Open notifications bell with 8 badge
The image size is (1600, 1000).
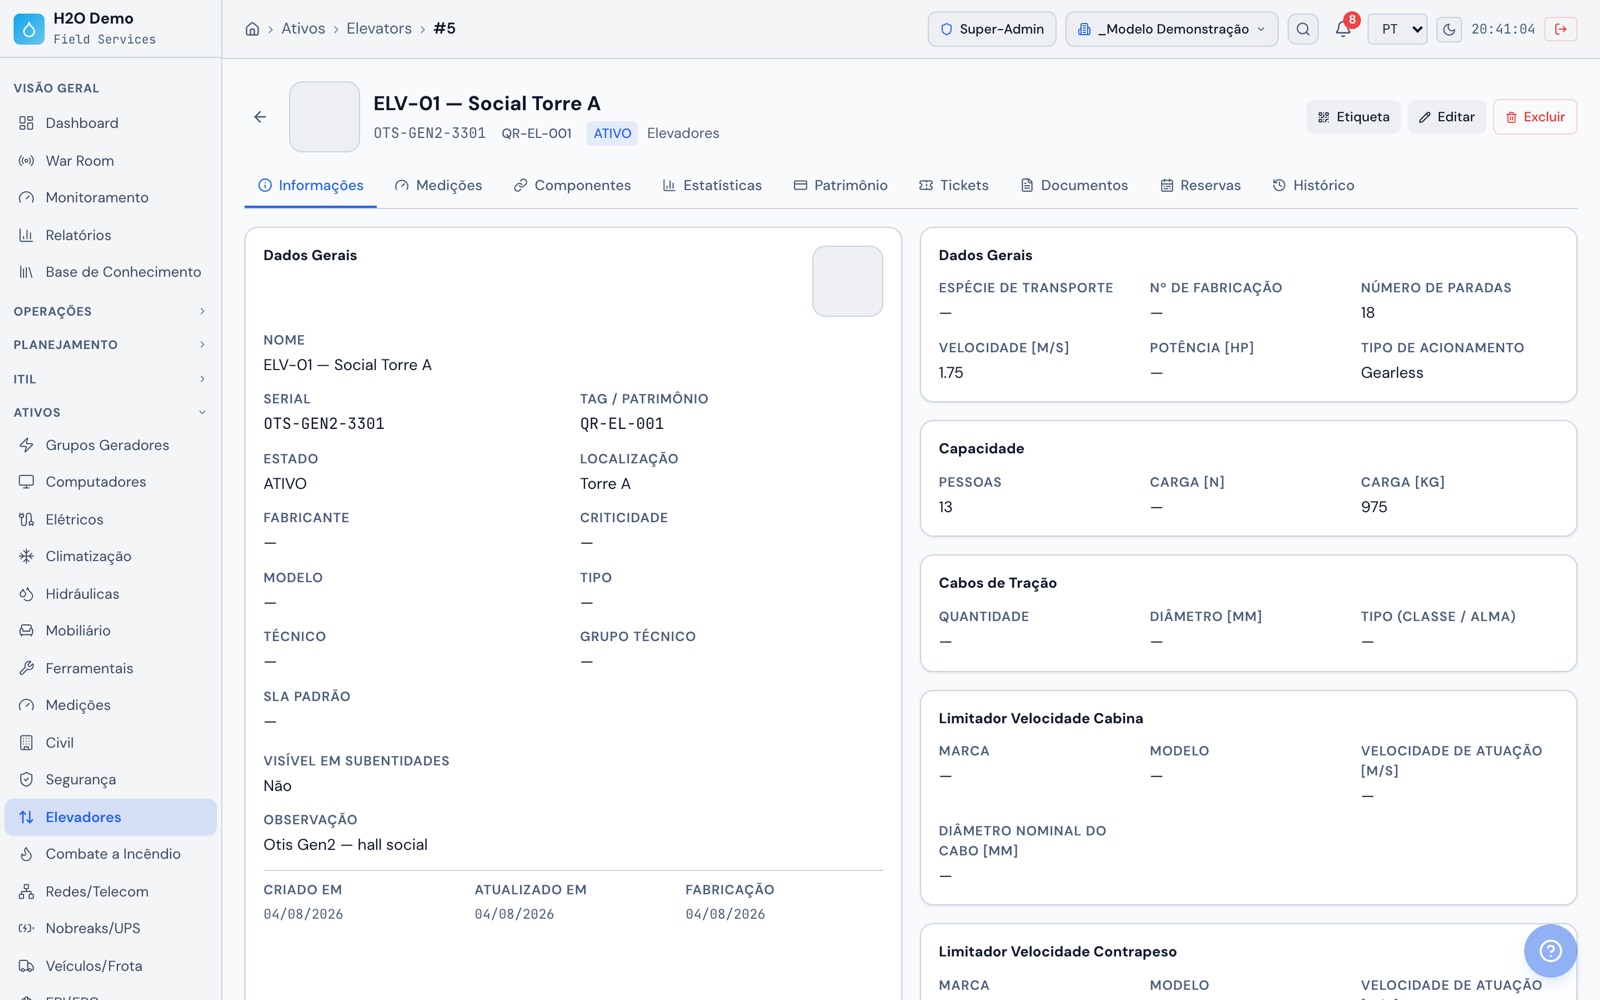[x=1343, y=29]
